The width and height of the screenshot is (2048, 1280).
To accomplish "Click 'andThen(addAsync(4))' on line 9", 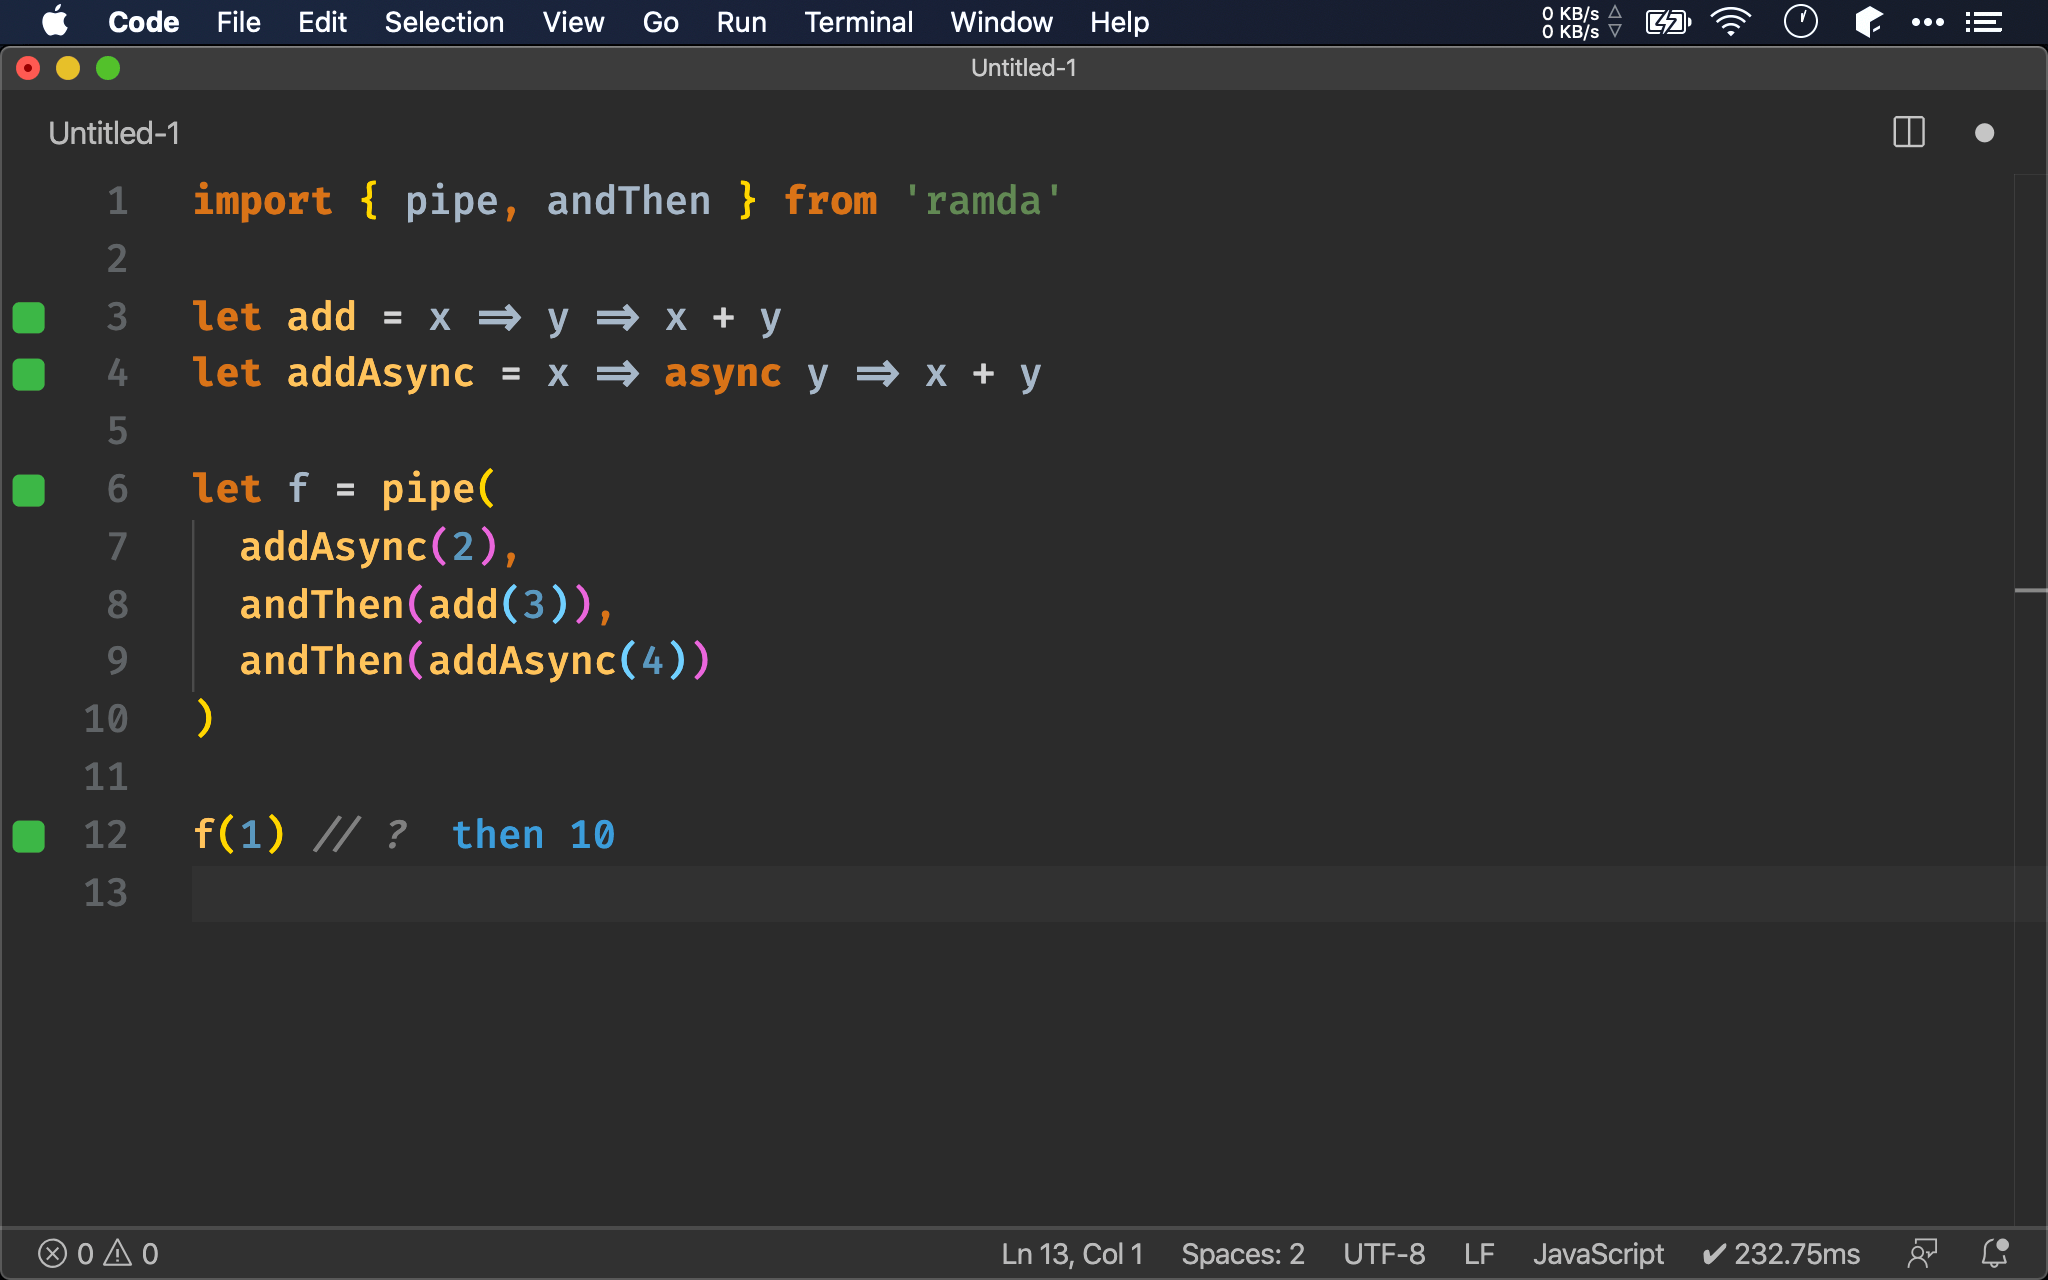I will [475, 662].
